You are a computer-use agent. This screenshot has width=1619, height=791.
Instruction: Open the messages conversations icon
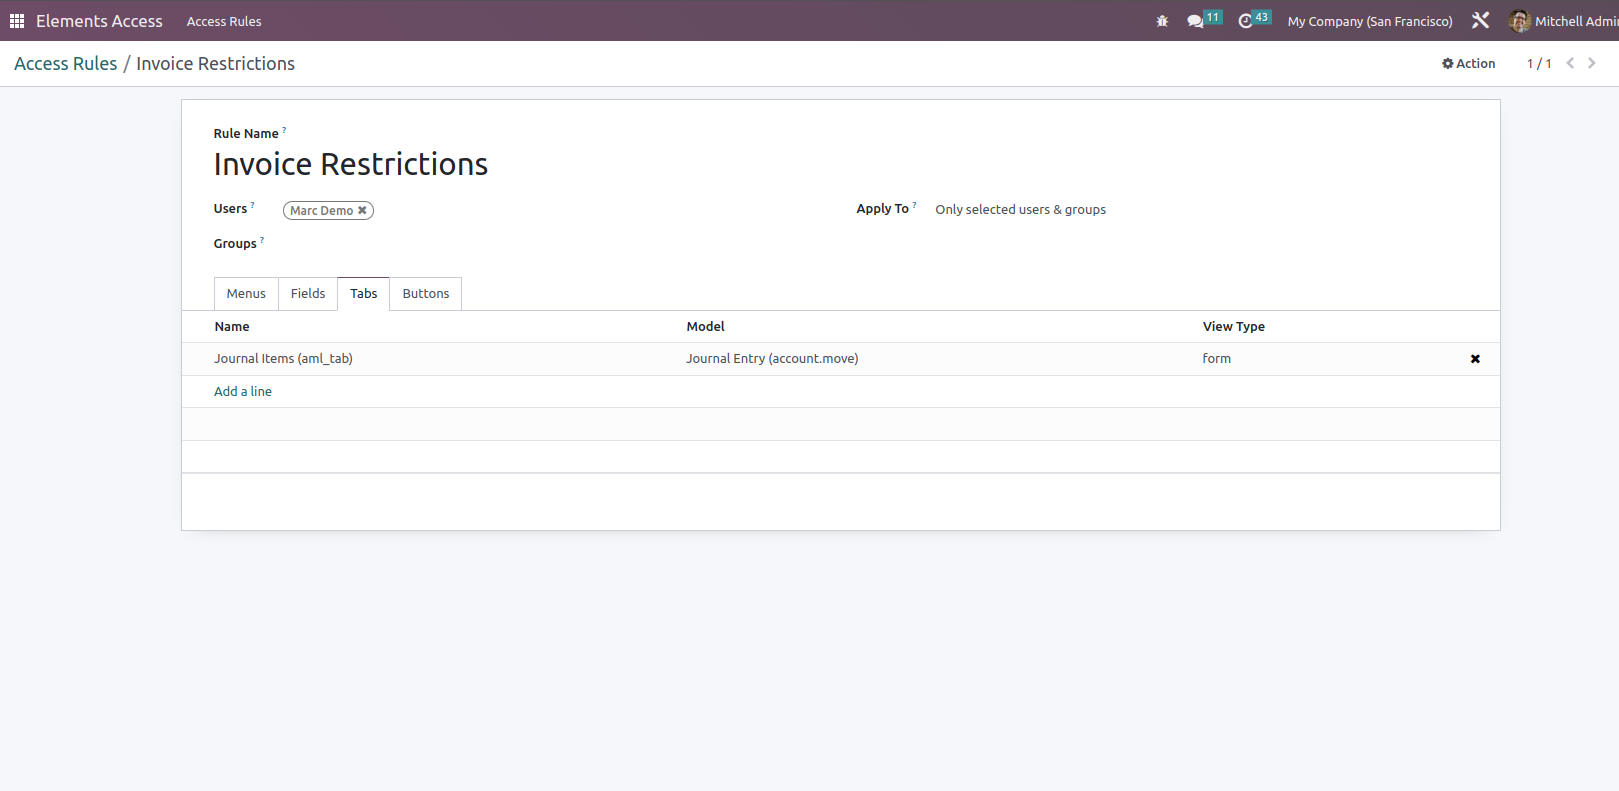coord(1195,21)
